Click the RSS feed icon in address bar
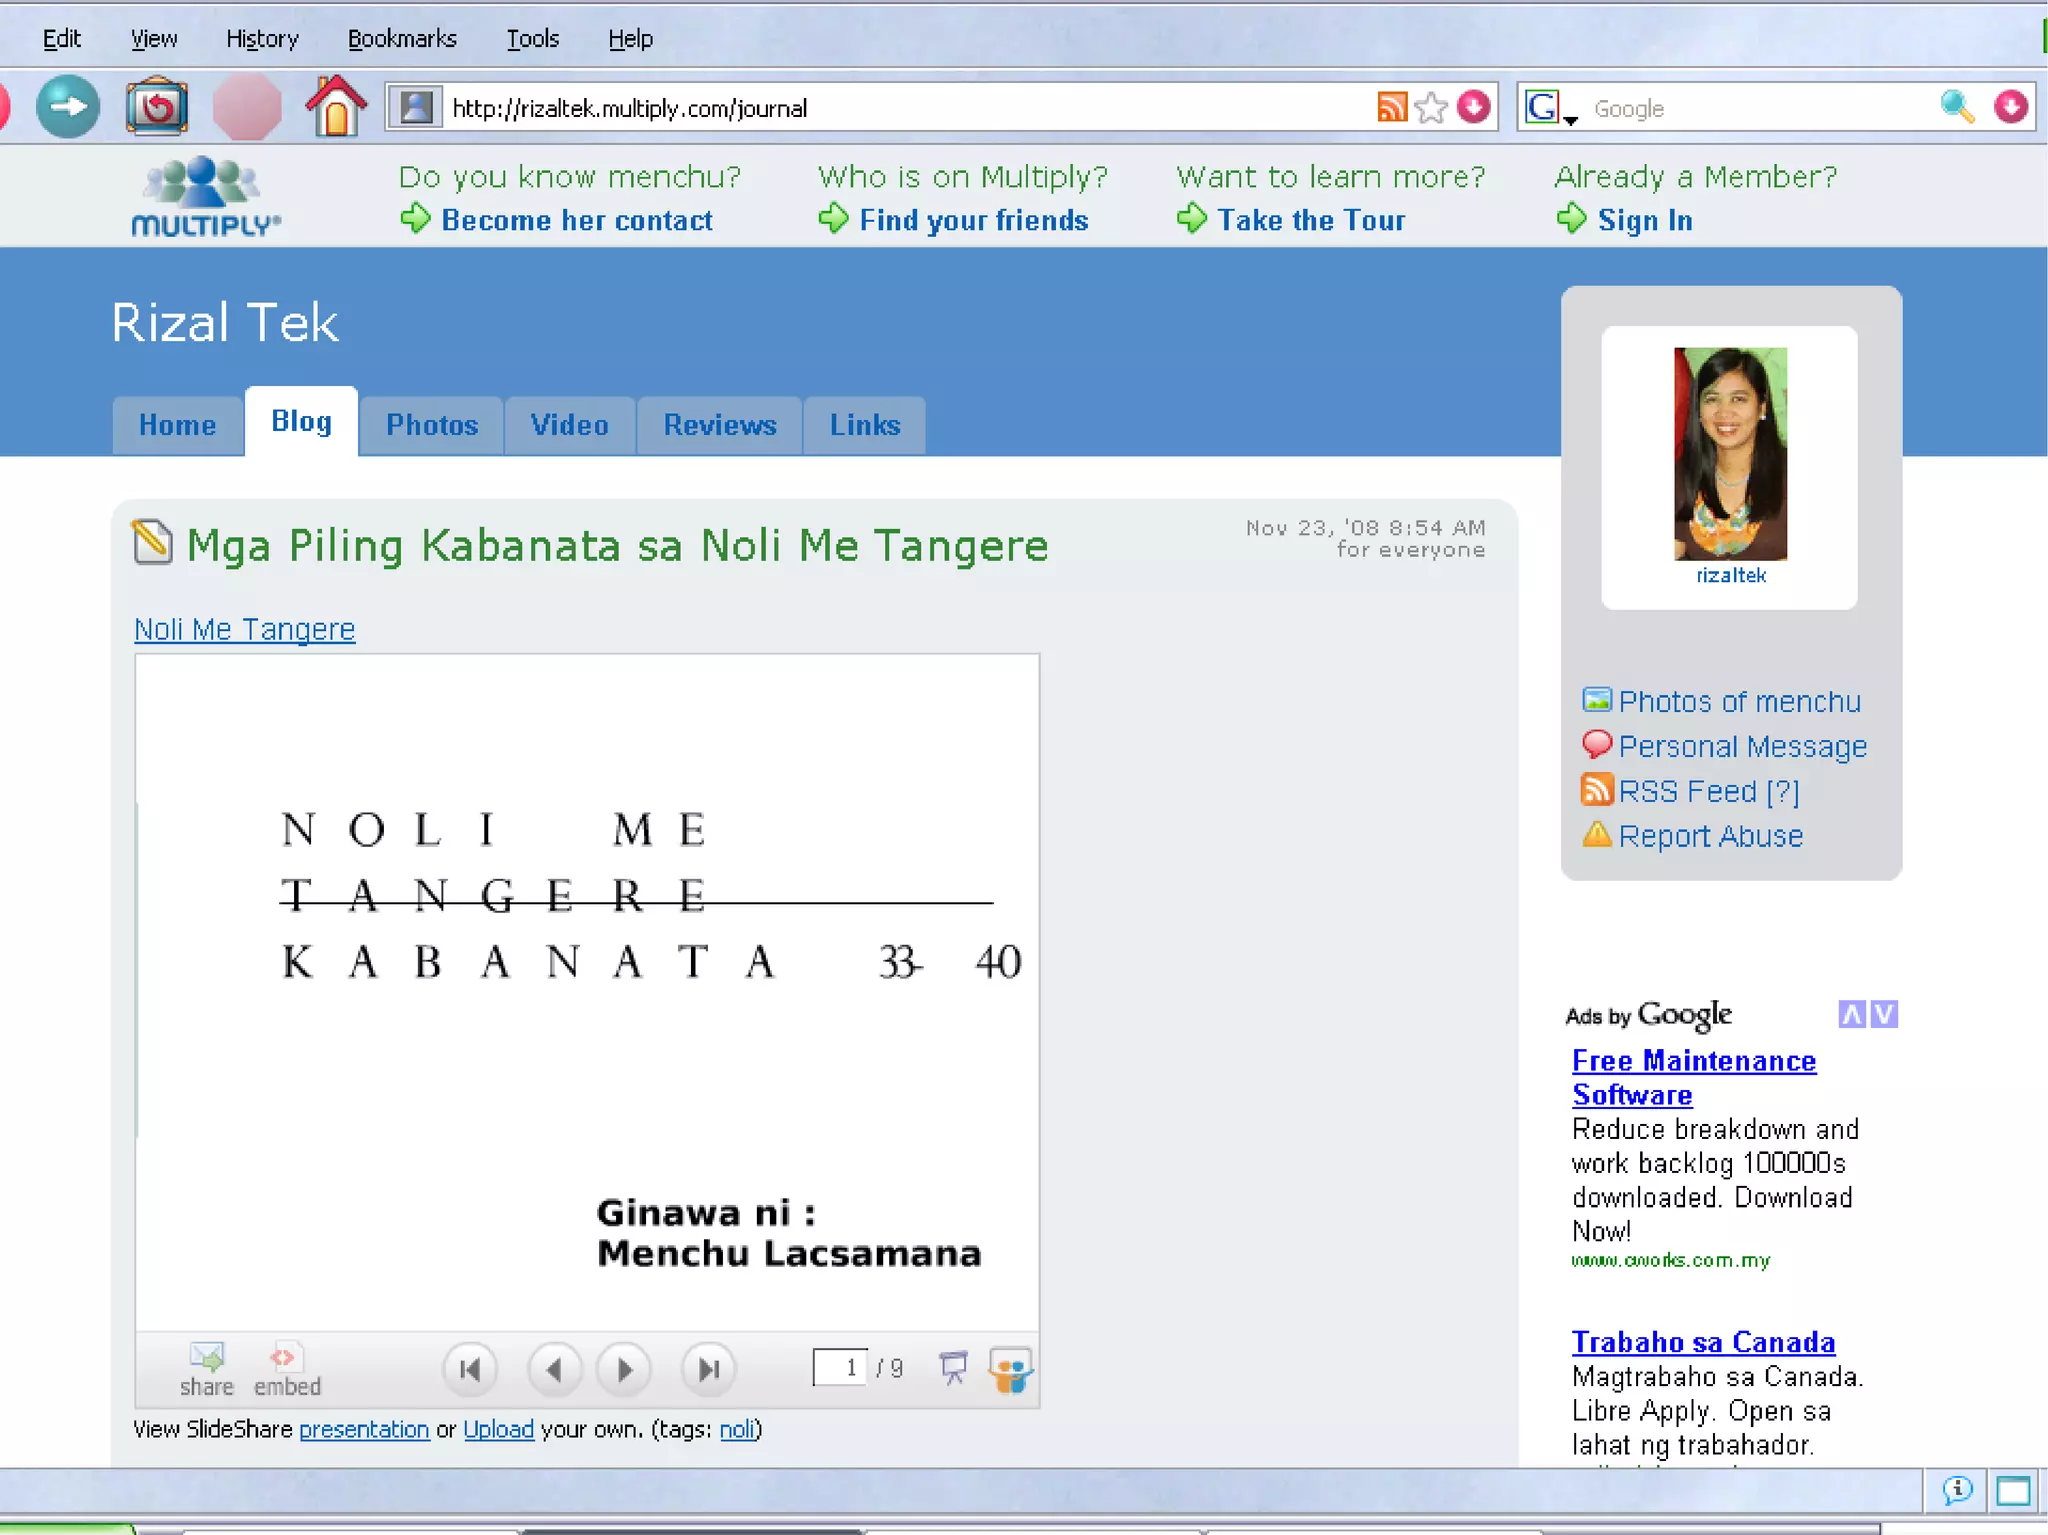Image resolution: width=2048 pixels, height=1535 pixels. click(x=1391, y=107)
